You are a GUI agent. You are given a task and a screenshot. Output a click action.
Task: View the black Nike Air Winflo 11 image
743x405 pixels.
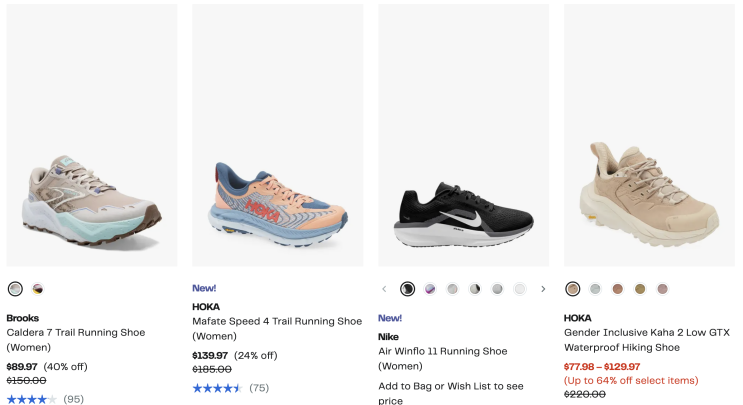(x=463, y=135)
